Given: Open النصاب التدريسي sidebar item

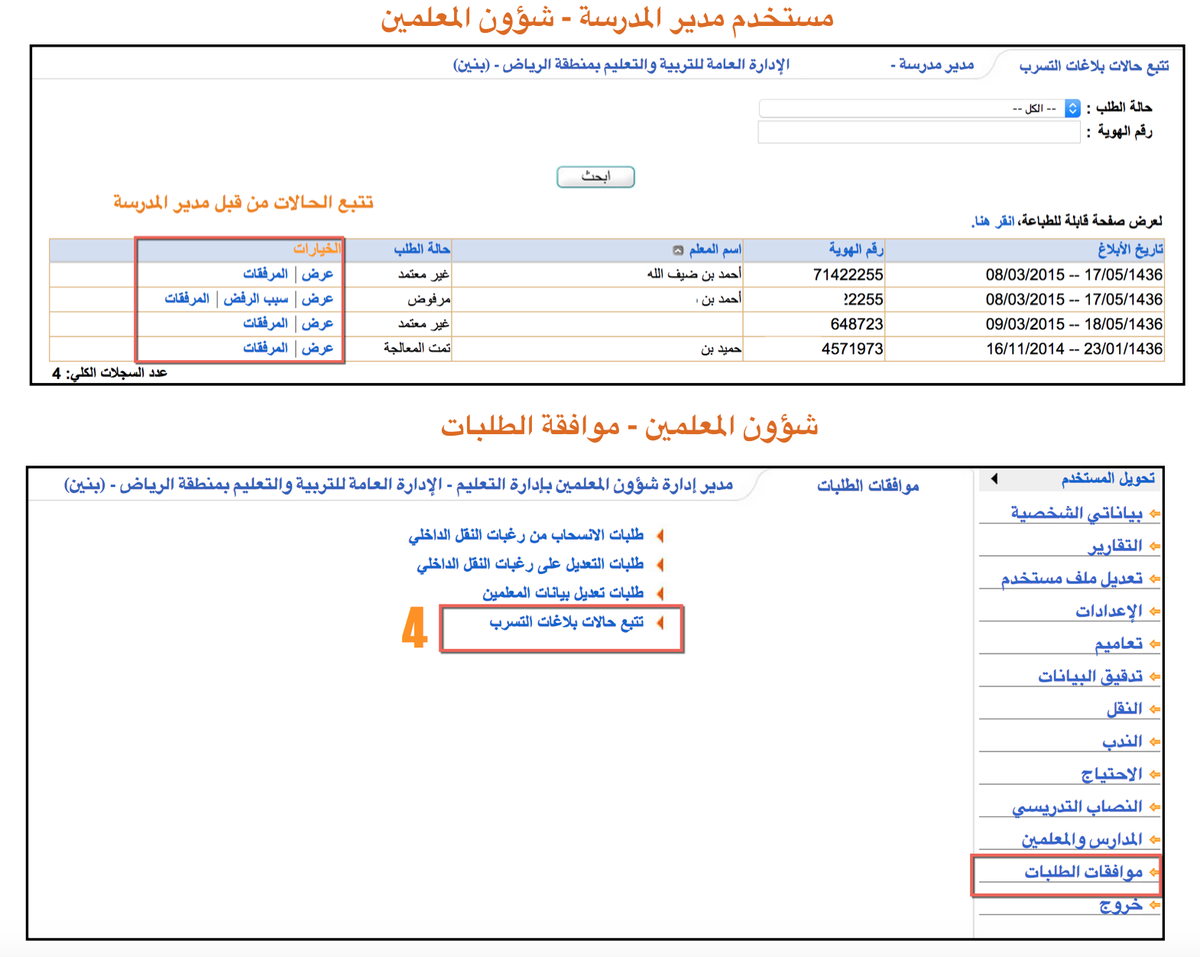Looking at the screenshot, I should click(1078, 807).
